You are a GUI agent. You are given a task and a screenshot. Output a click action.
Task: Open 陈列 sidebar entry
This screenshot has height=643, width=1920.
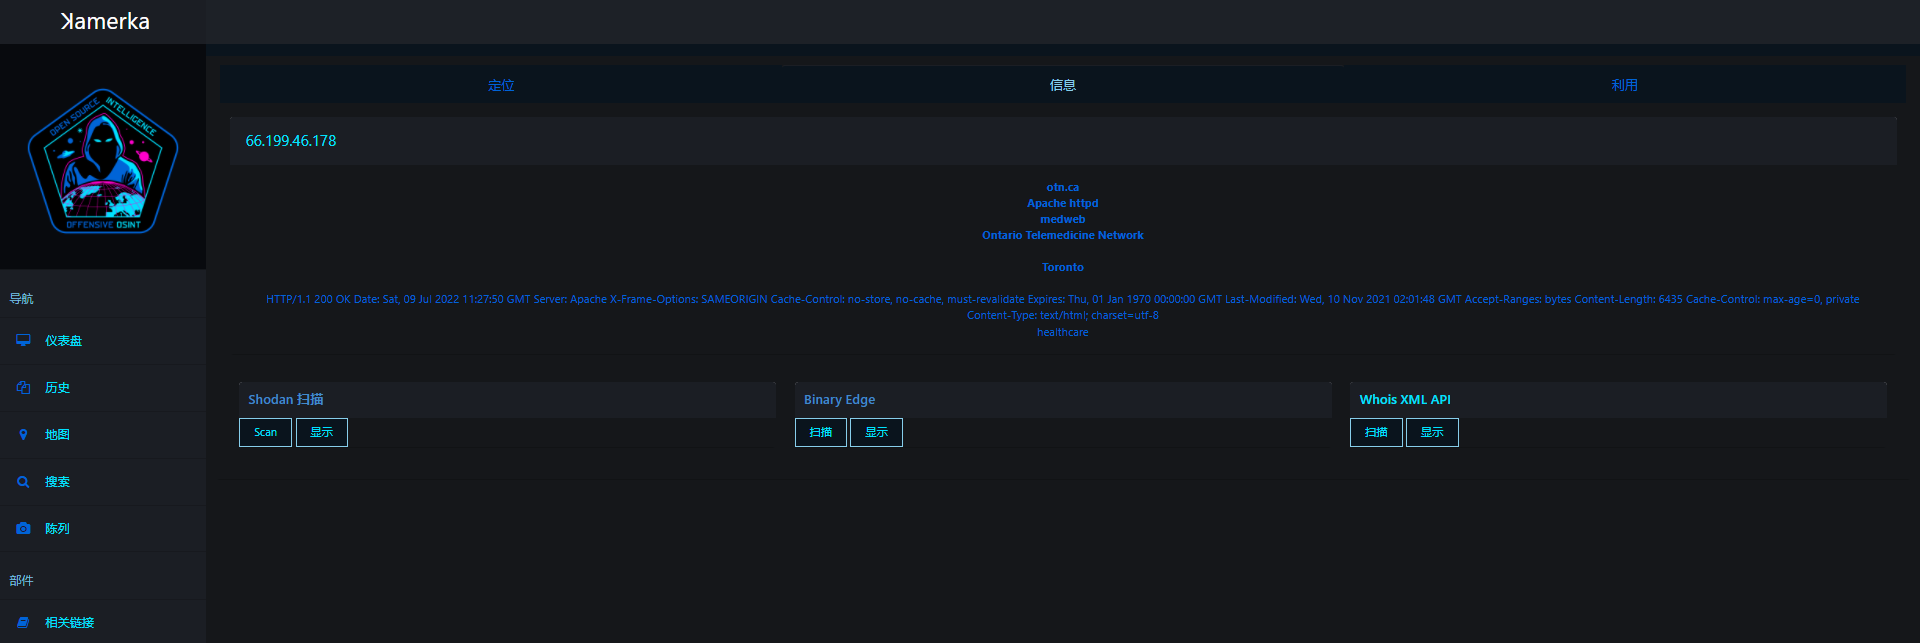click(x=103, y=529)
